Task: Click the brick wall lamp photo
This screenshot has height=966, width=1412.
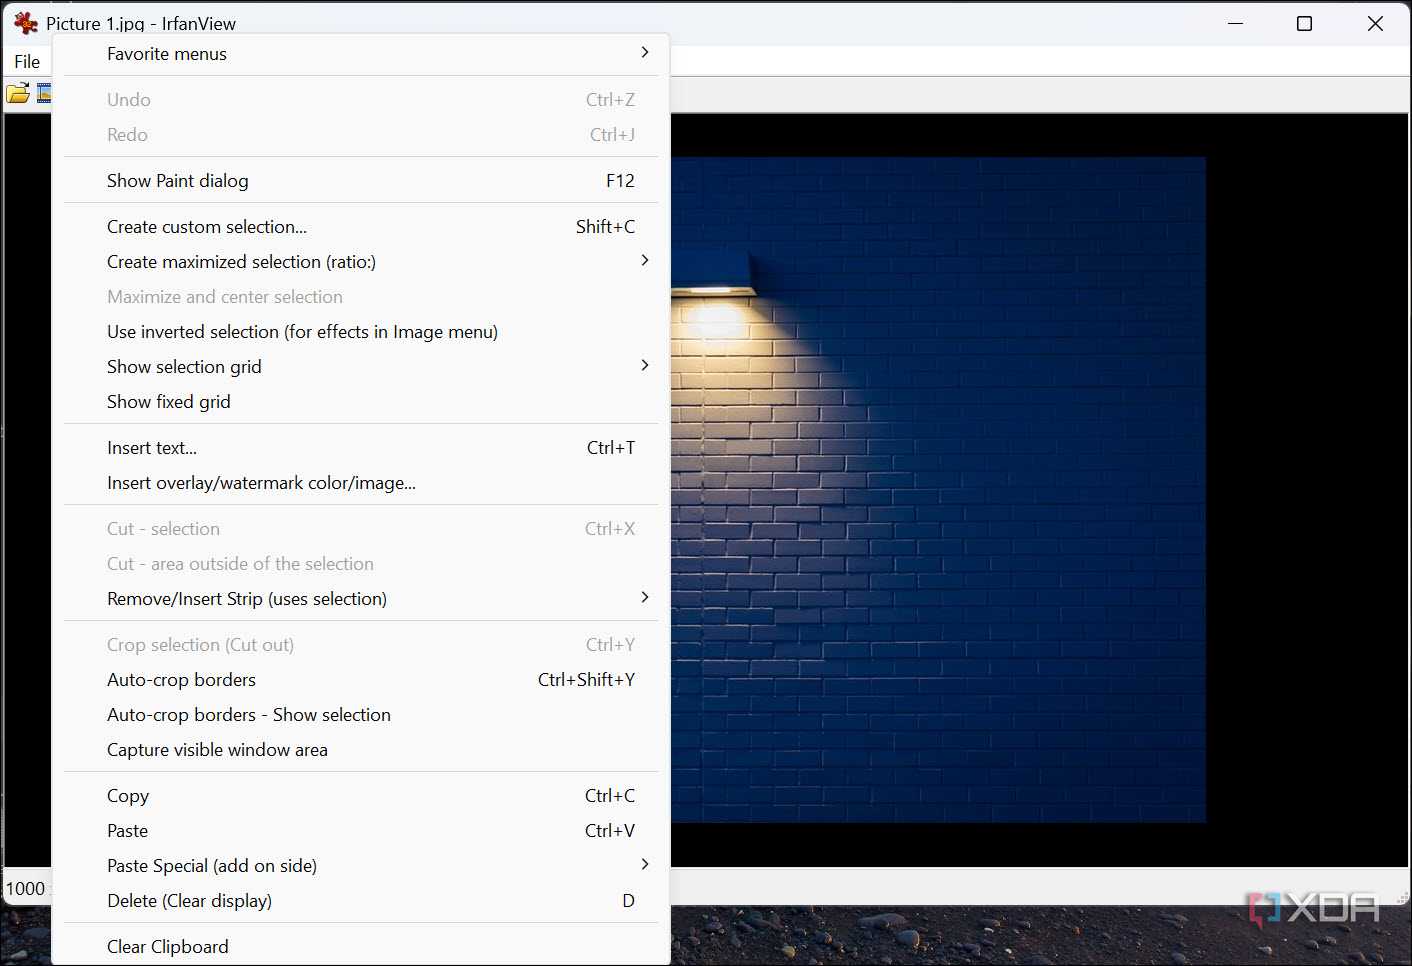Action: pyautogui.click(x=938, y=490)
